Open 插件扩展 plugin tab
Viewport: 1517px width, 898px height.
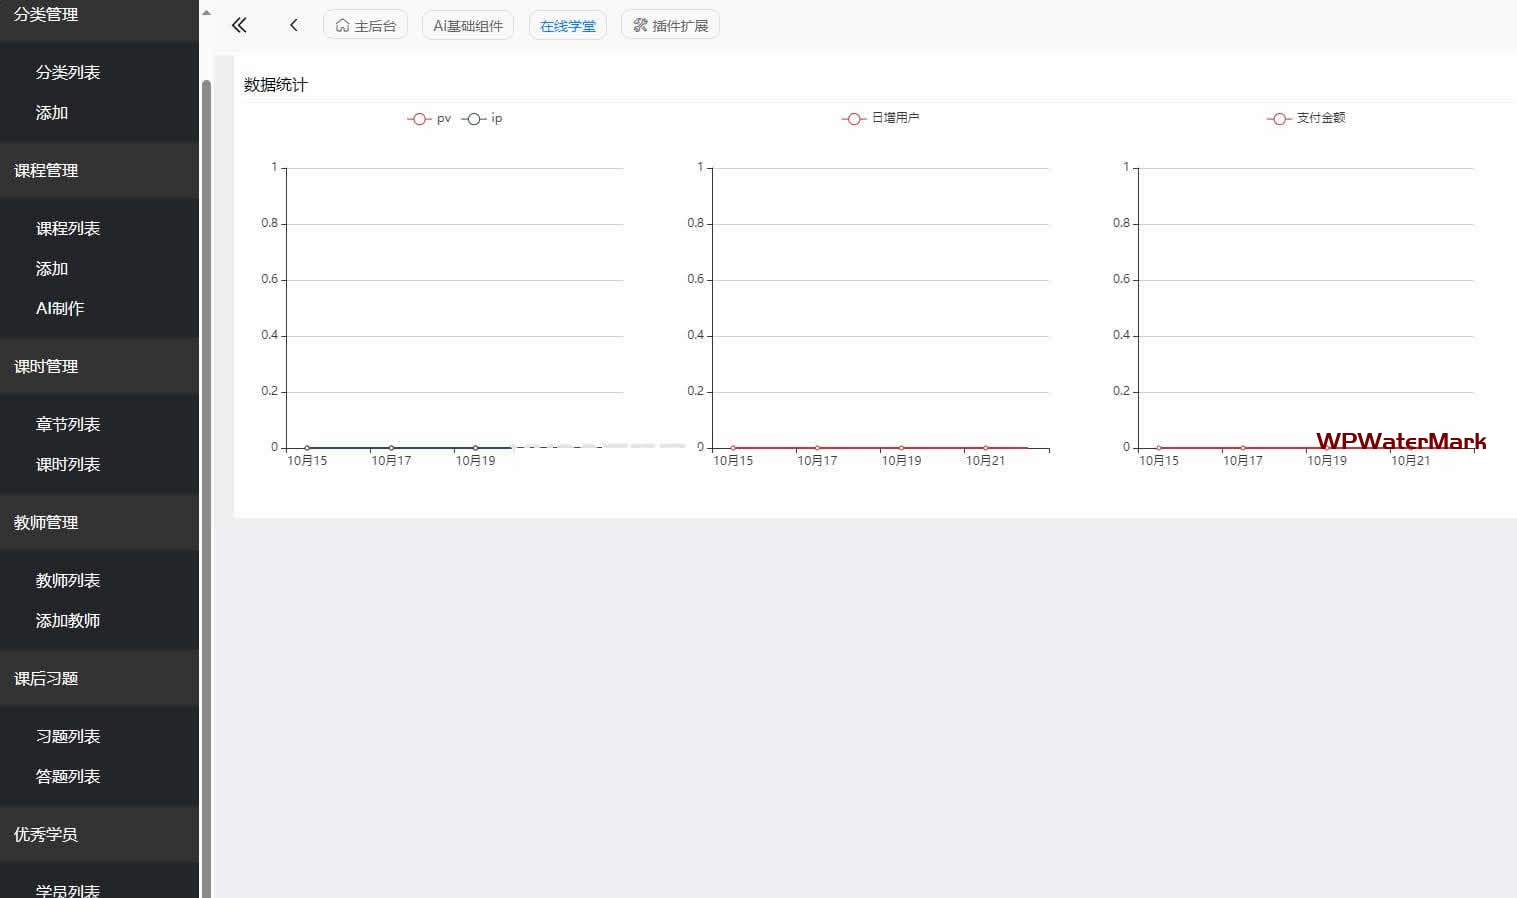point(670,25)
